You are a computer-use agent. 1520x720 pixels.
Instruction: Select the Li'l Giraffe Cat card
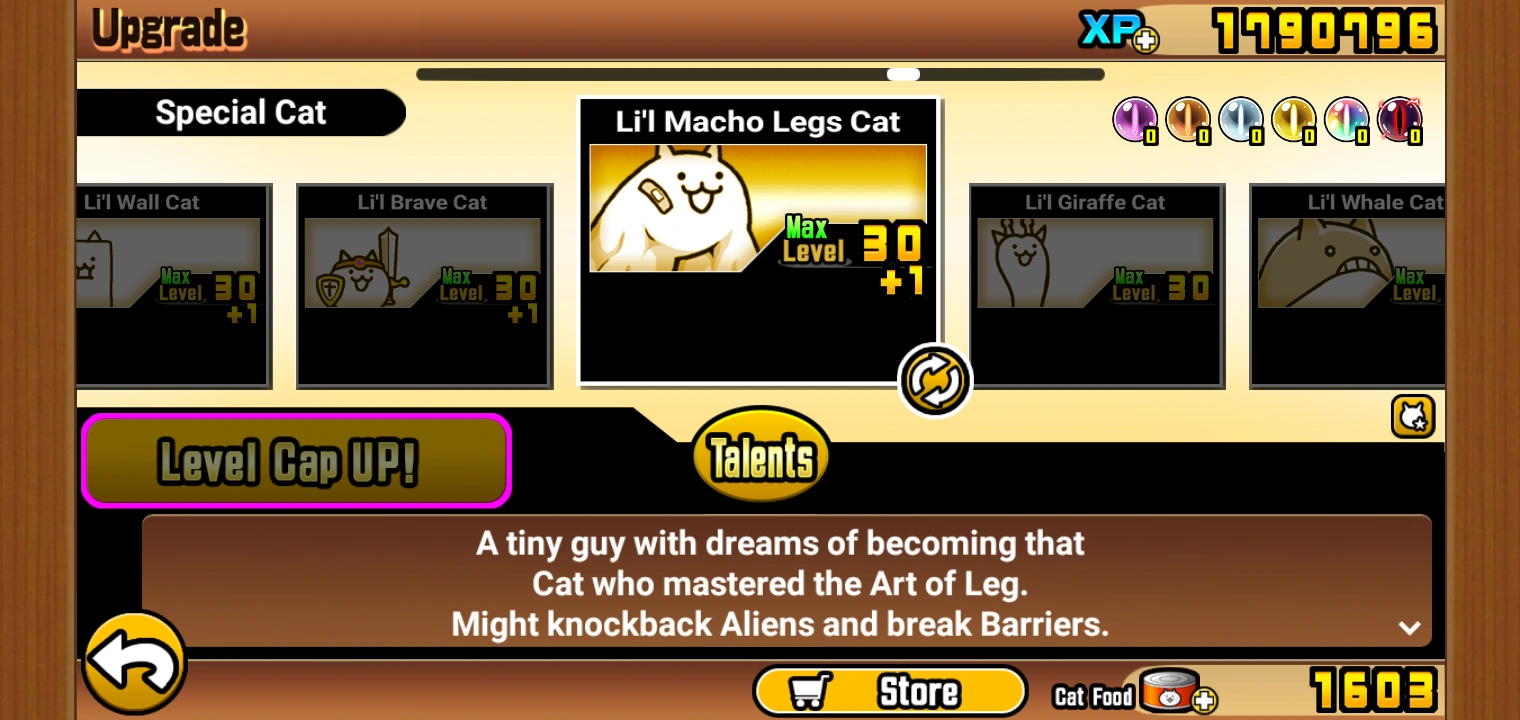[x=1096, y=286]
